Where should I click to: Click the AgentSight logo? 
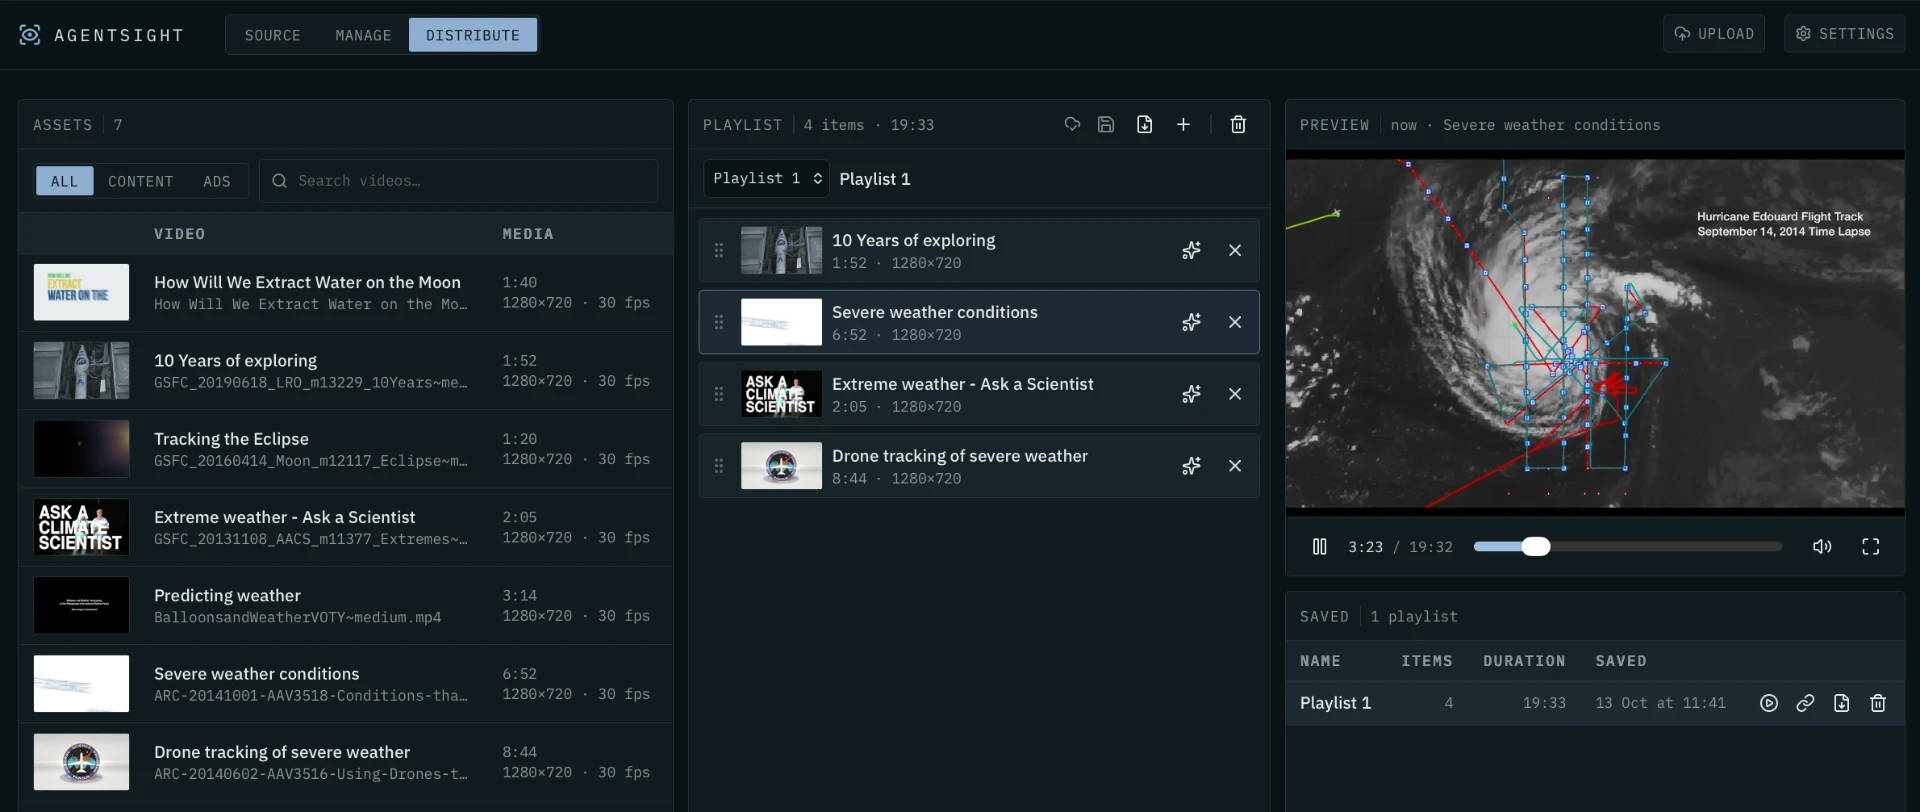coord(102,35)
